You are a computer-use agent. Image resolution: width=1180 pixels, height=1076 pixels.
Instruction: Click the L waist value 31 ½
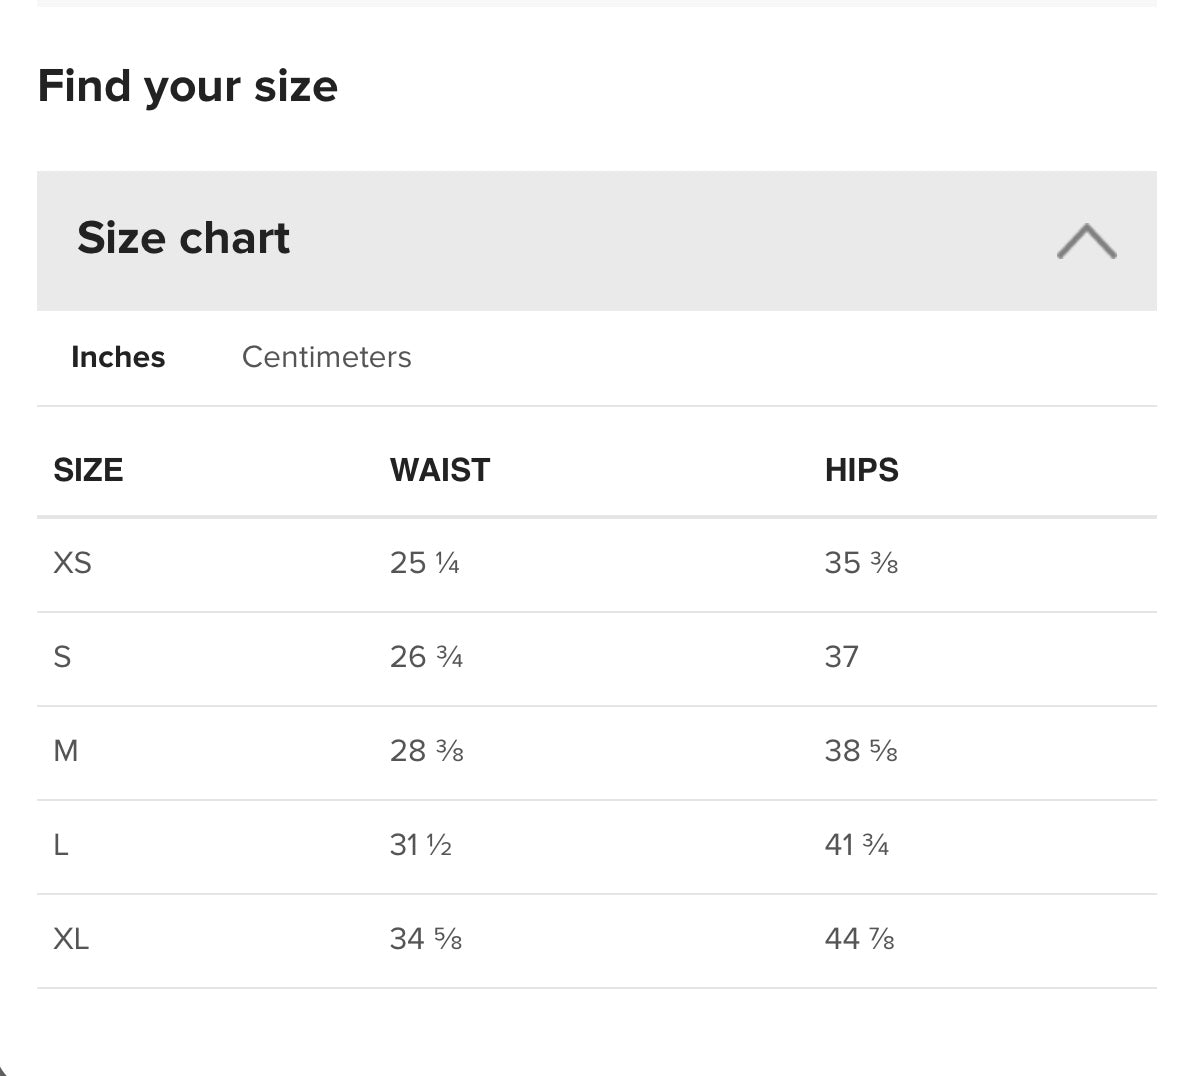coord(421,845)
